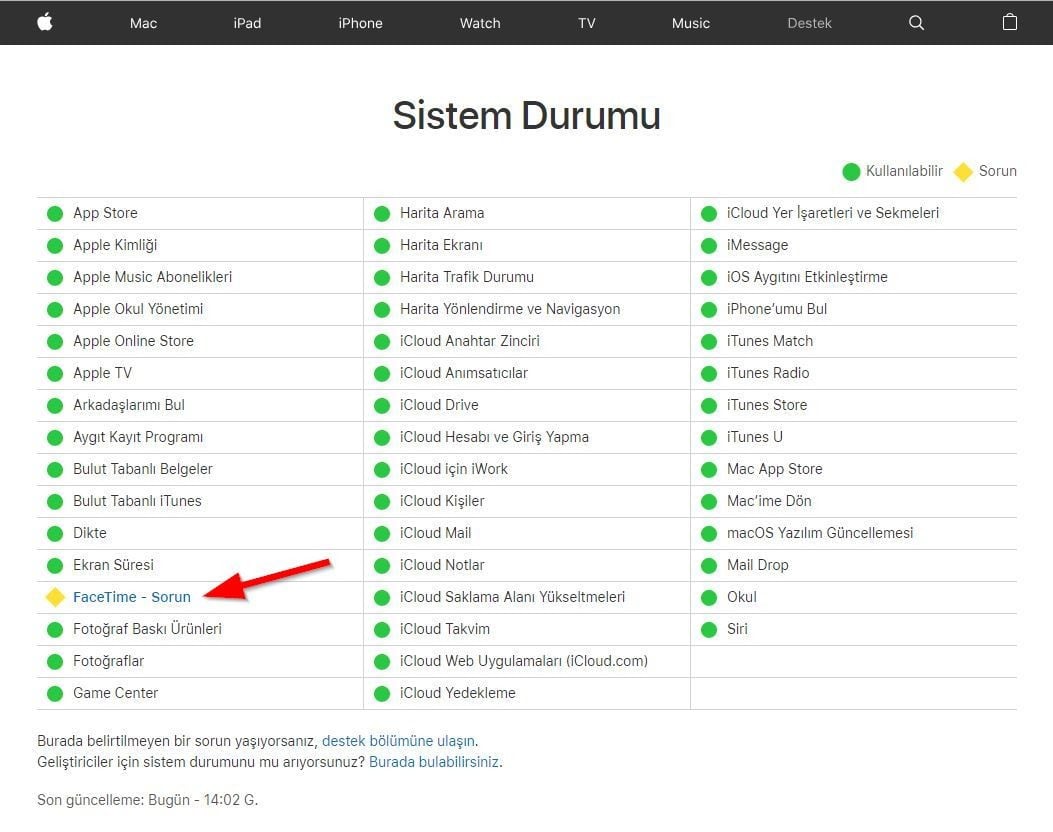Follow the 'destek bölümüne ulaşın' link
This screenshot has width=1053, height=832.
click(x=398, y=741)
